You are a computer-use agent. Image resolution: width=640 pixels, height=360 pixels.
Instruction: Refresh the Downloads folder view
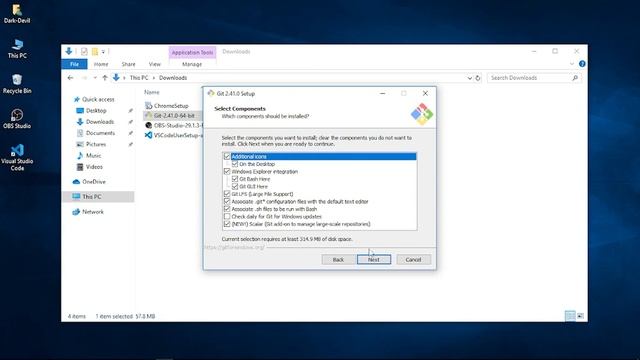(478, 78)
